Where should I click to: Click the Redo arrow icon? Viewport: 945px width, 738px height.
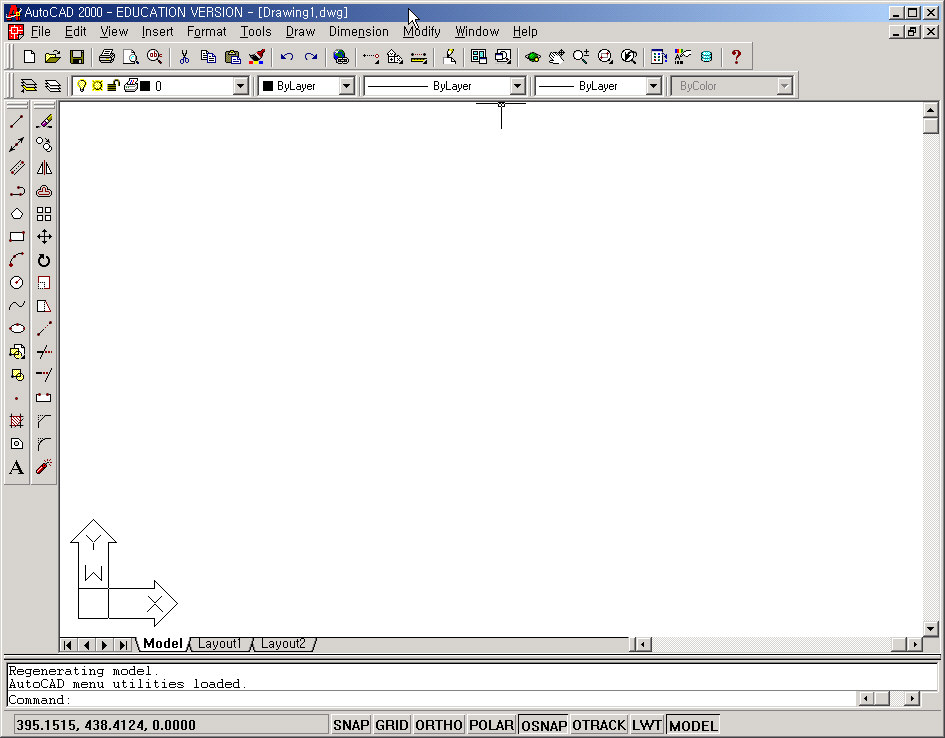(x=311, y=57)
